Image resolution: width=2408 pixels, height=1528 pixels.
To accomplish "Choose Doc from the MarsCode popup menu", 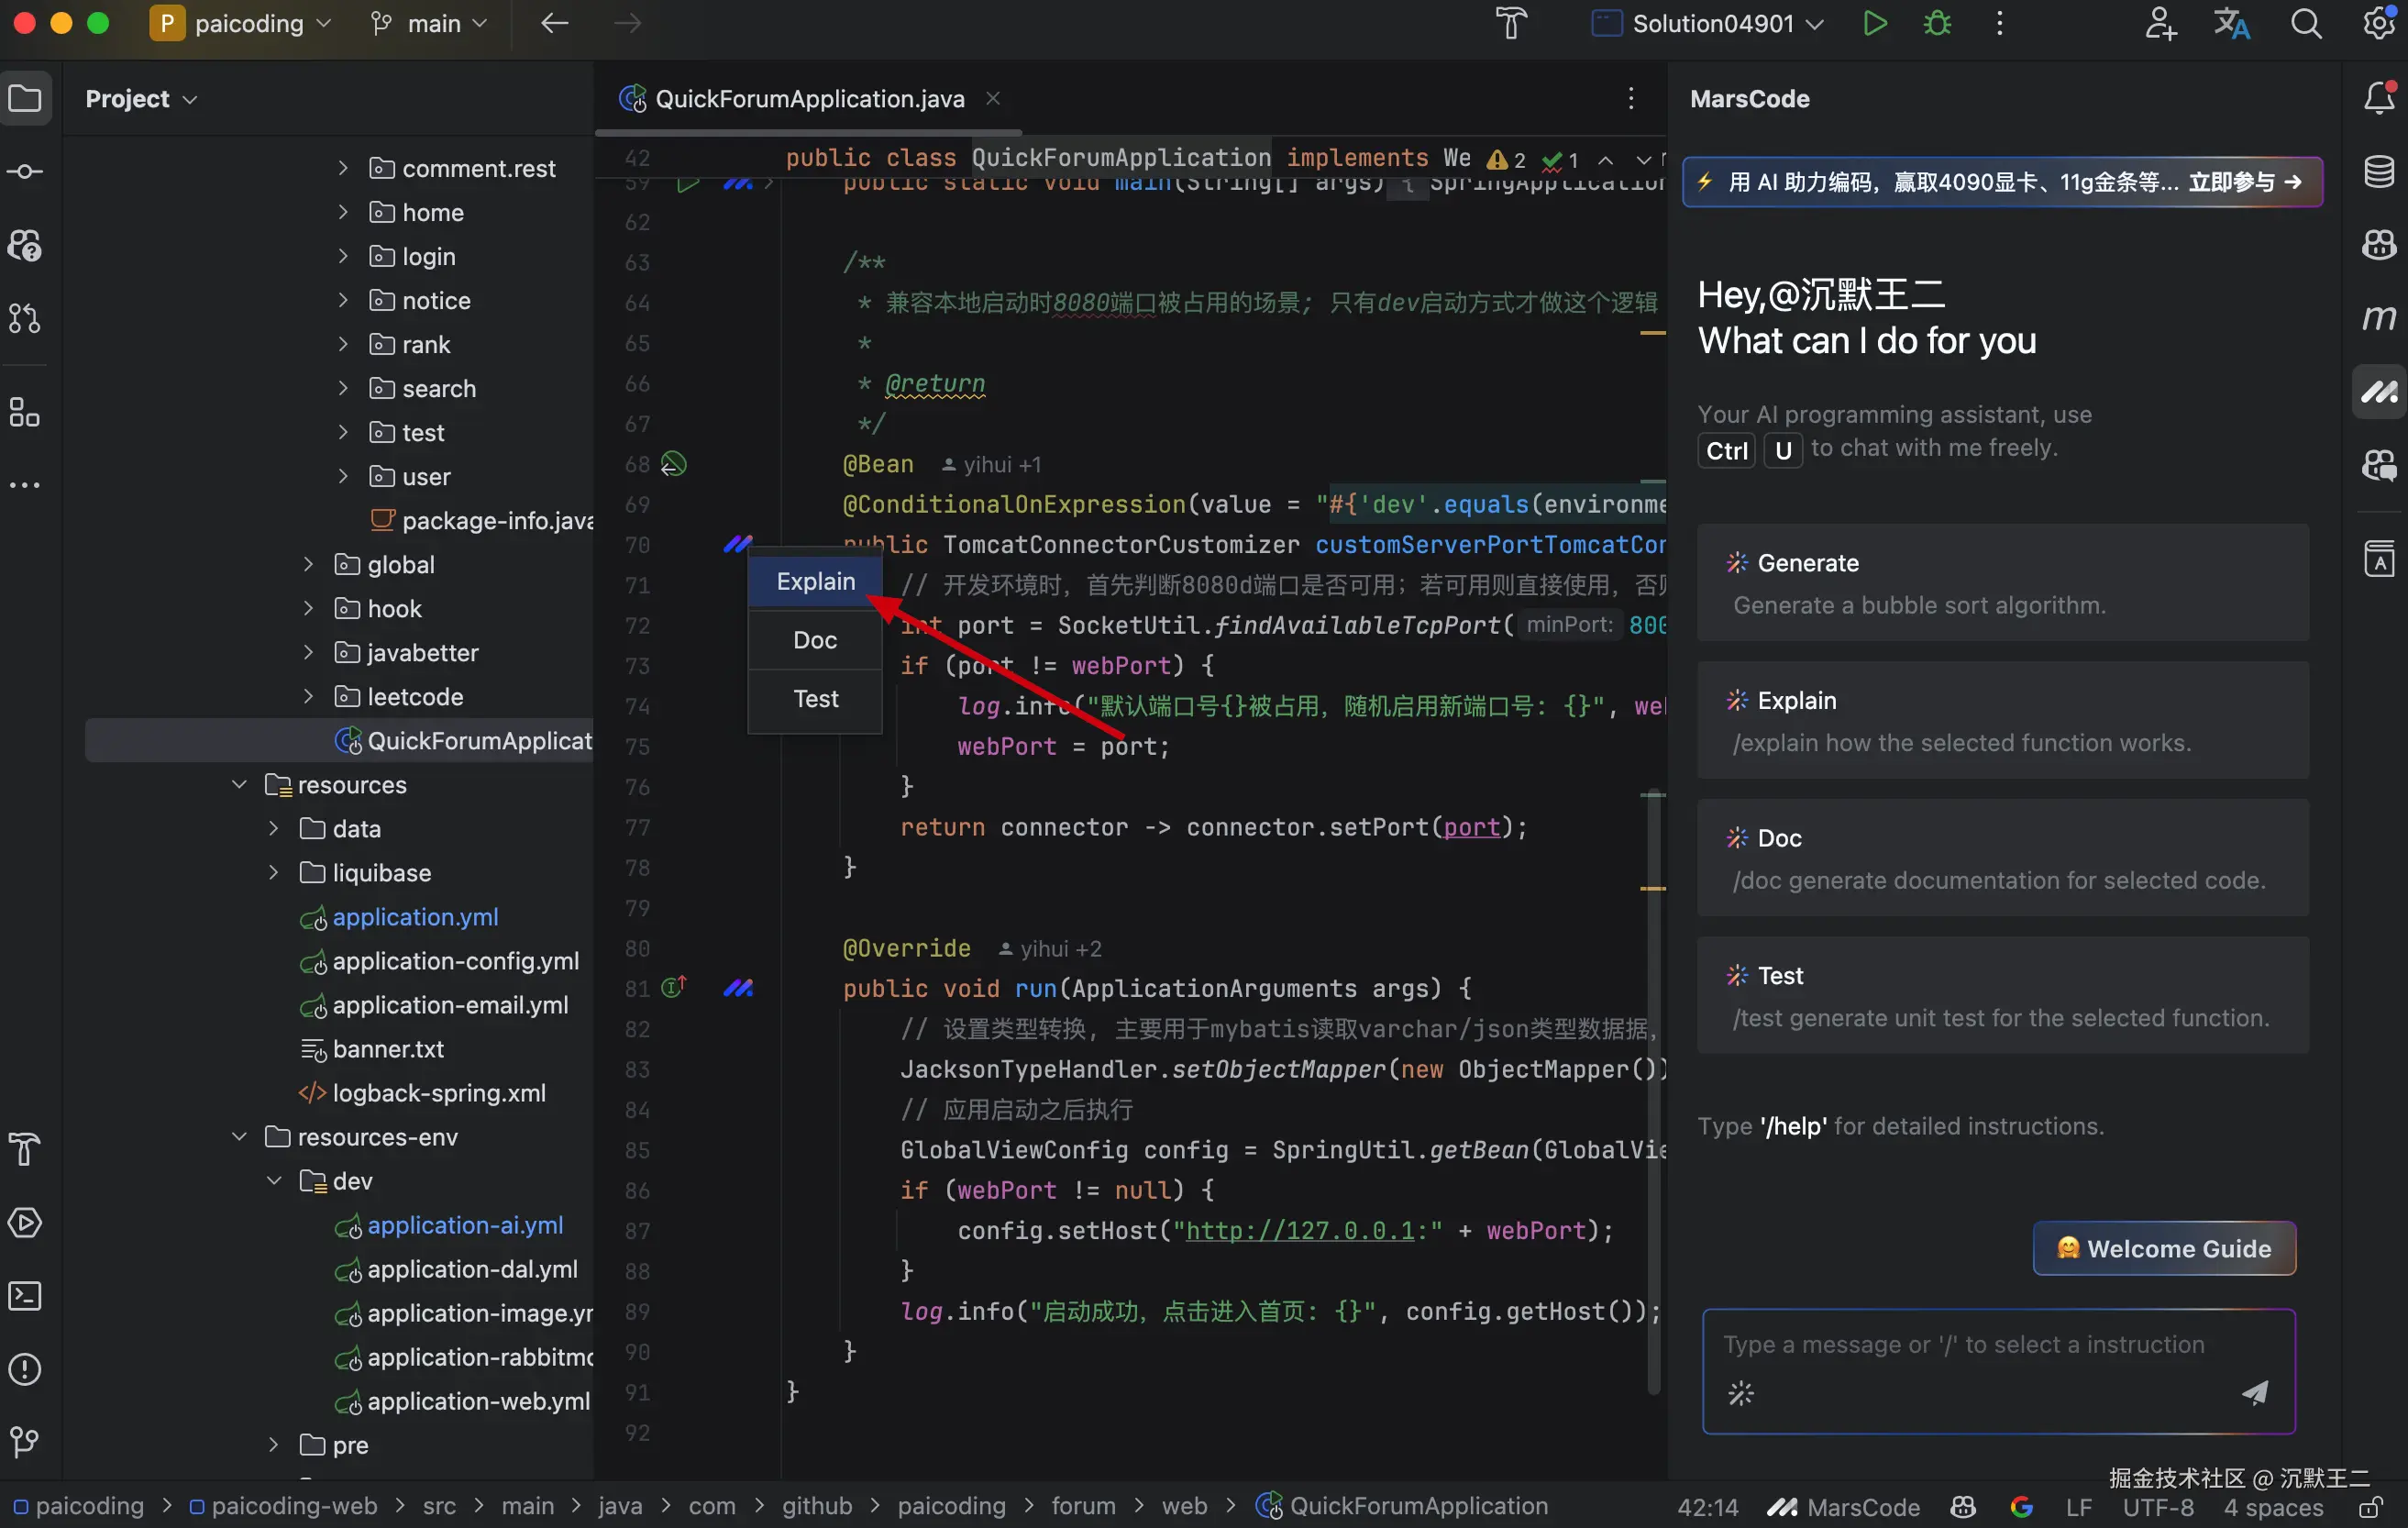I will [x=815, y=640].
